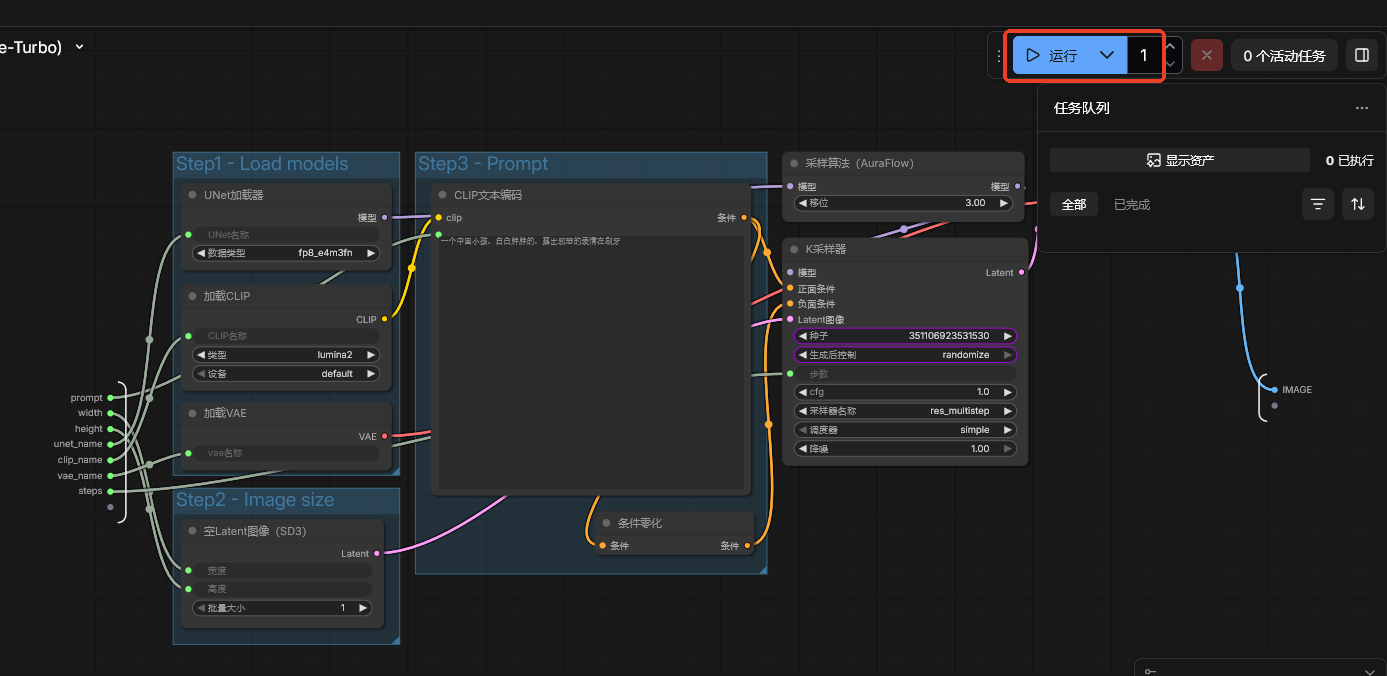Switch to the 已完成 tab
Screen dimensions: 1387x676
(x=1132, y=204)
